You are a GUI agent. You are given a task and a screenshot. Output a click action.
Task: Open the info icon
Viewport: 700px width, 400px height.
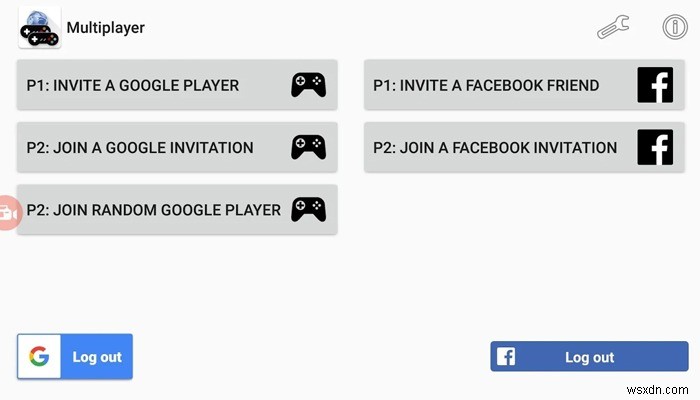point(675,27)
